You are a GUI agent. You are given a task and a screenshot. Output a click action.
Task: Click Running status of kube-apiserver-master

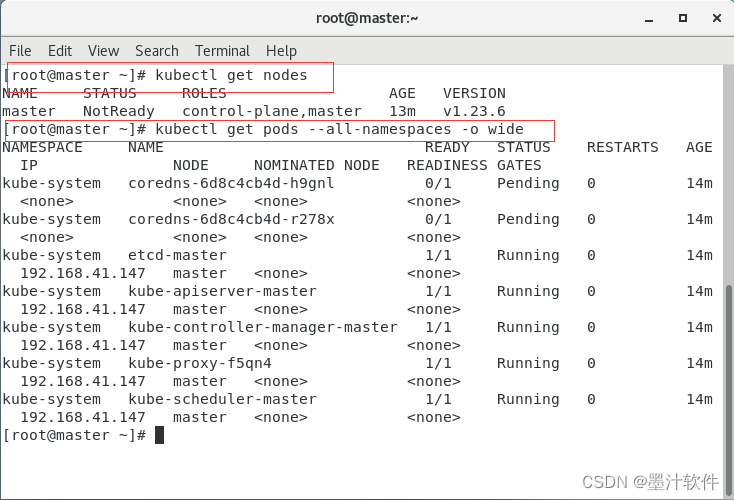point(528,291)
